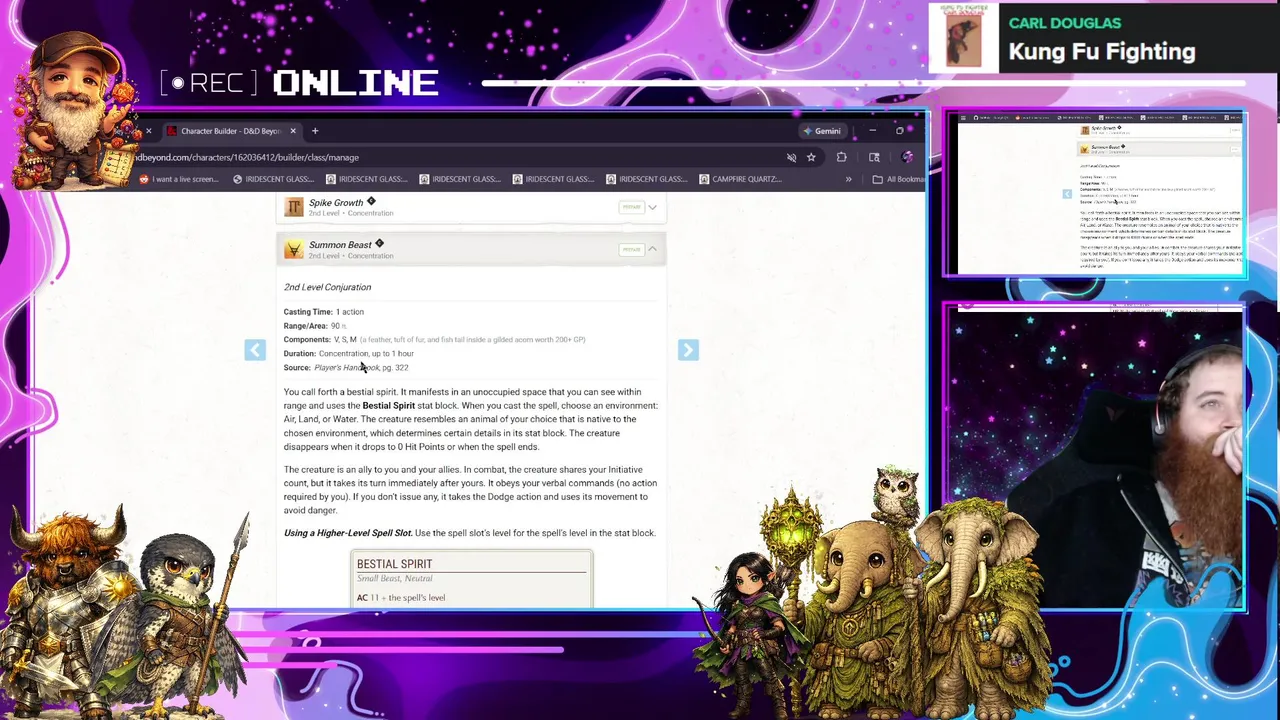Click the Summon Beast spell title
Viewport: 1280px width, 720px height.
click(340, 244)
